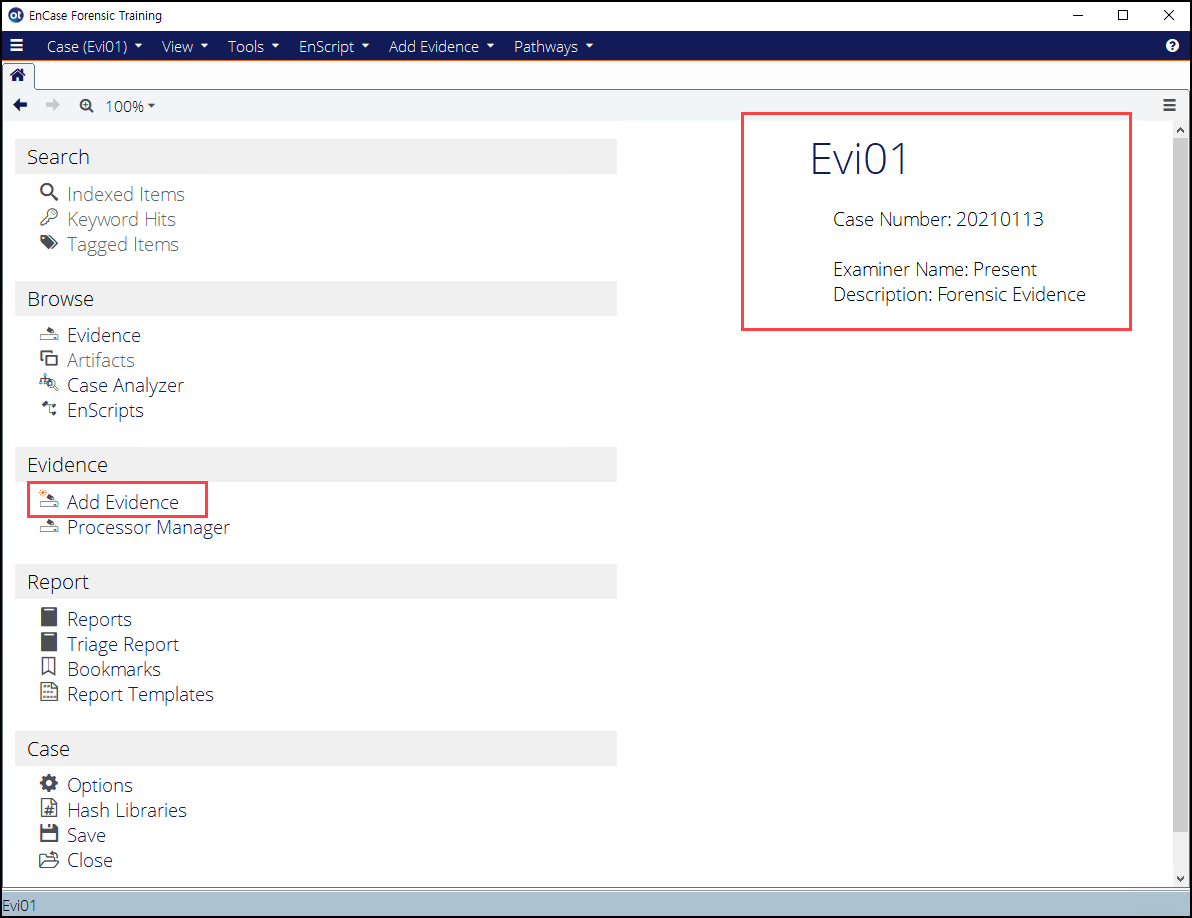Minimize the EnCase window
1192x918 pixels.
(1078, 15)
